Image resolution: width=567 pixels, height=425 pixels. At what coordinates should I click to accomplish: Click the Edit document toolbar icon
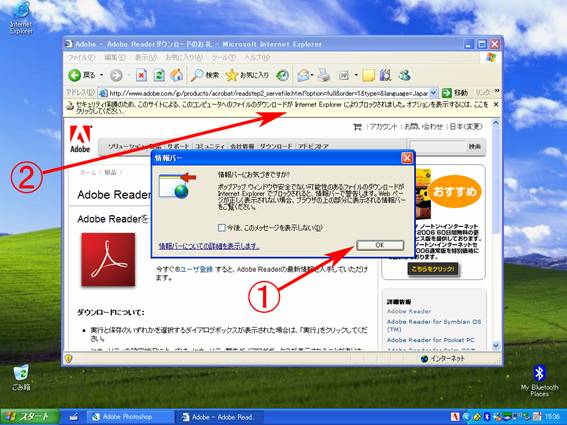[344, 75]
